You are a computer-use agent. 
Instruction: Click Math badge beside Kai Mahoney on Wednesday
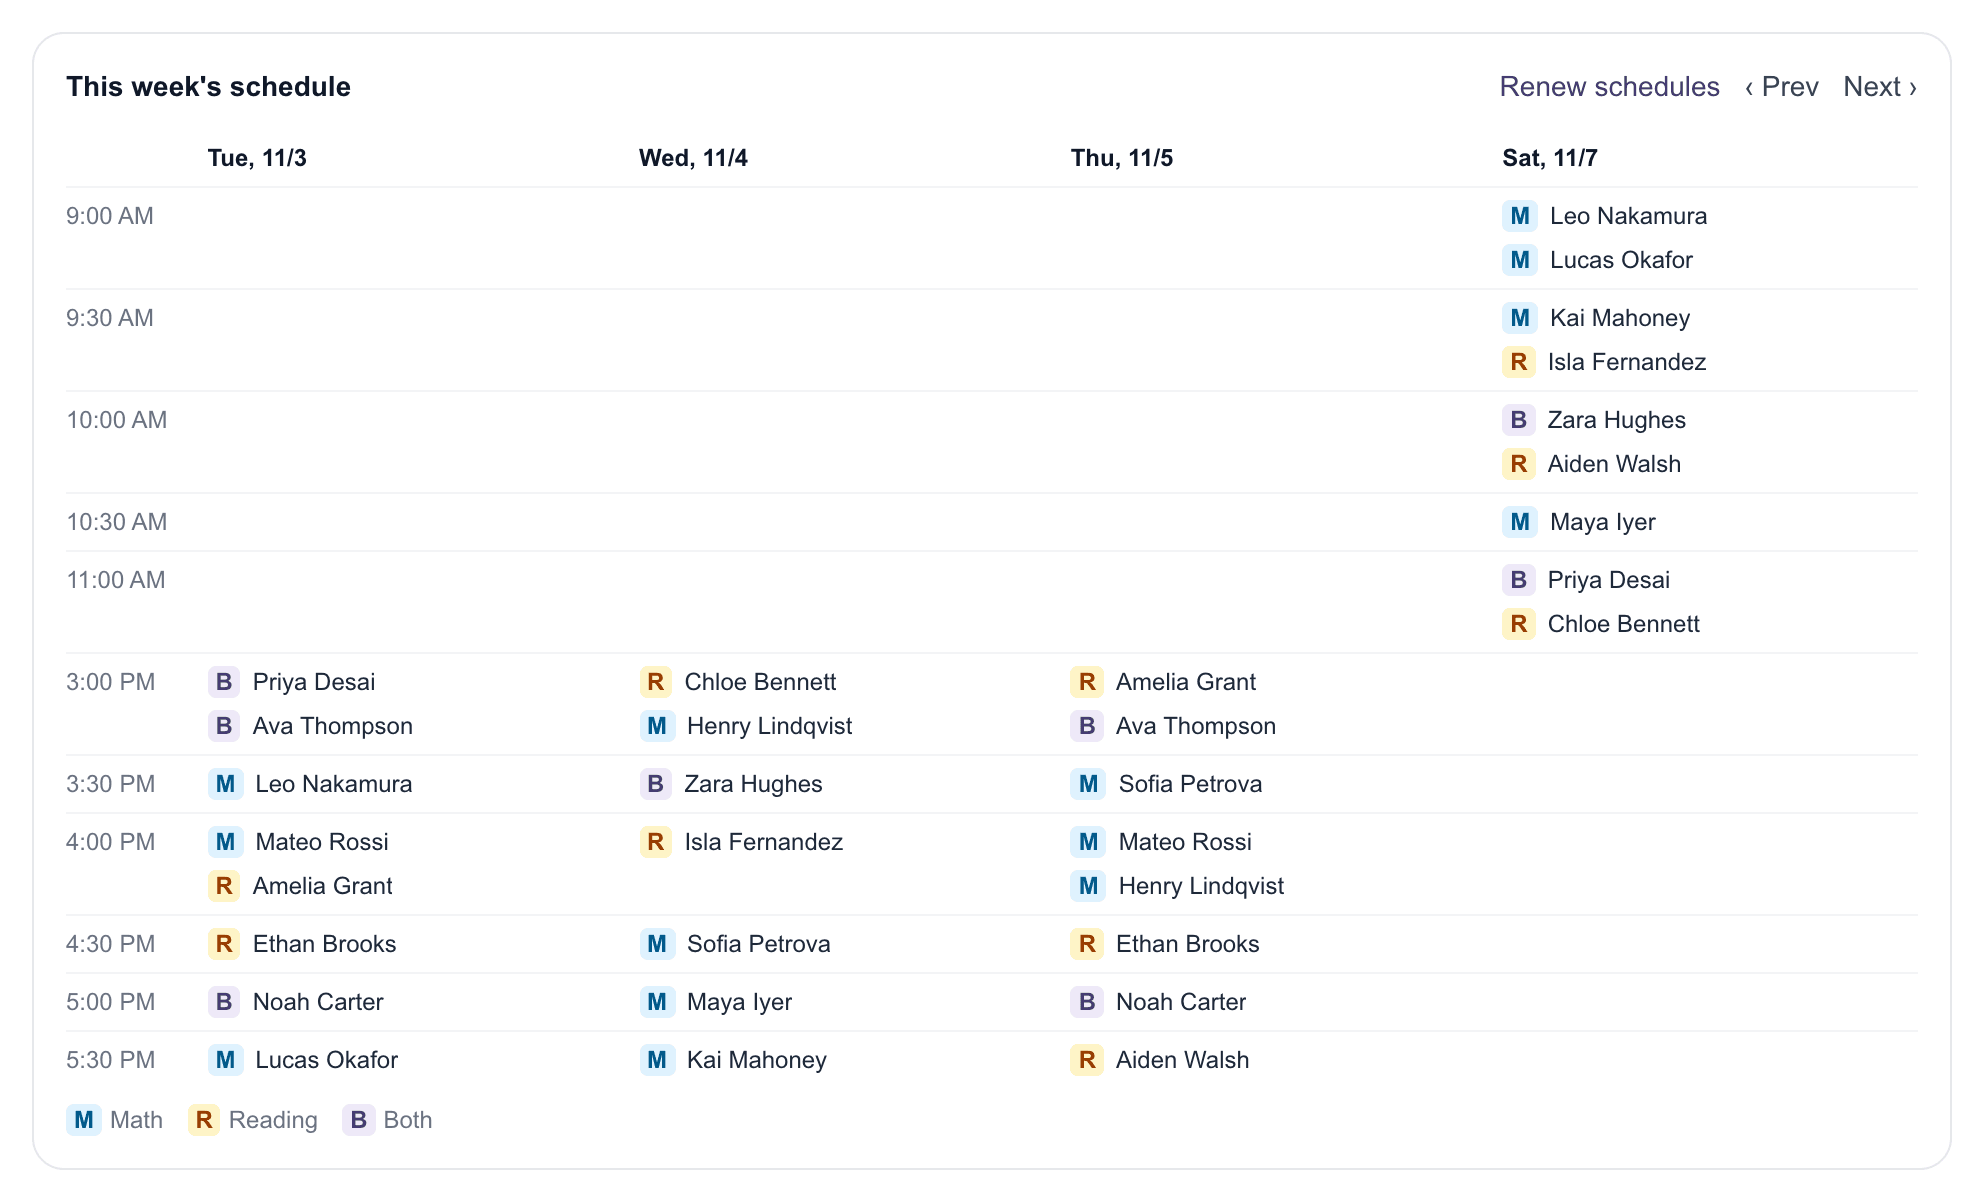tap(657, 1060)
